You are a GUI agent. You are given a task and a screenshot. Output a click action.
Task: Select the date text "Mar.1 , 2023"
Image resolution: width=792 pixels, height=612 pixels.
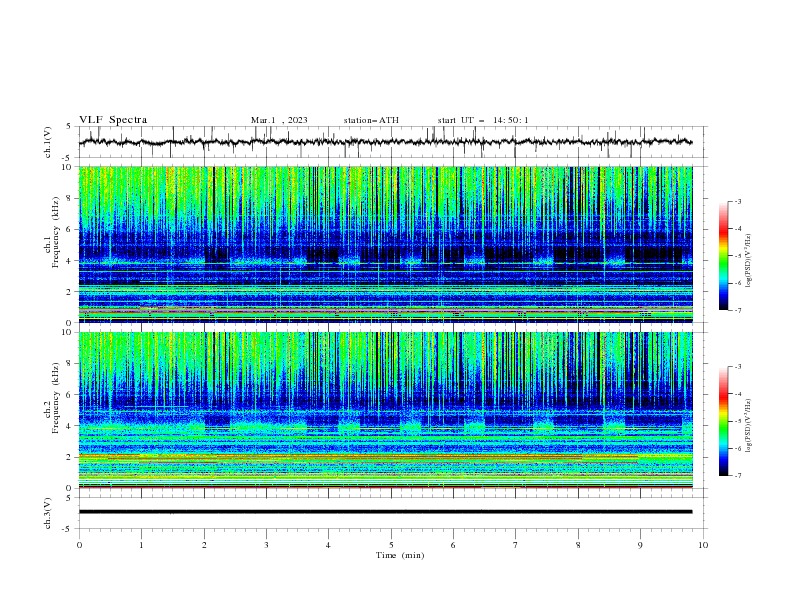[x=279, y=120]
